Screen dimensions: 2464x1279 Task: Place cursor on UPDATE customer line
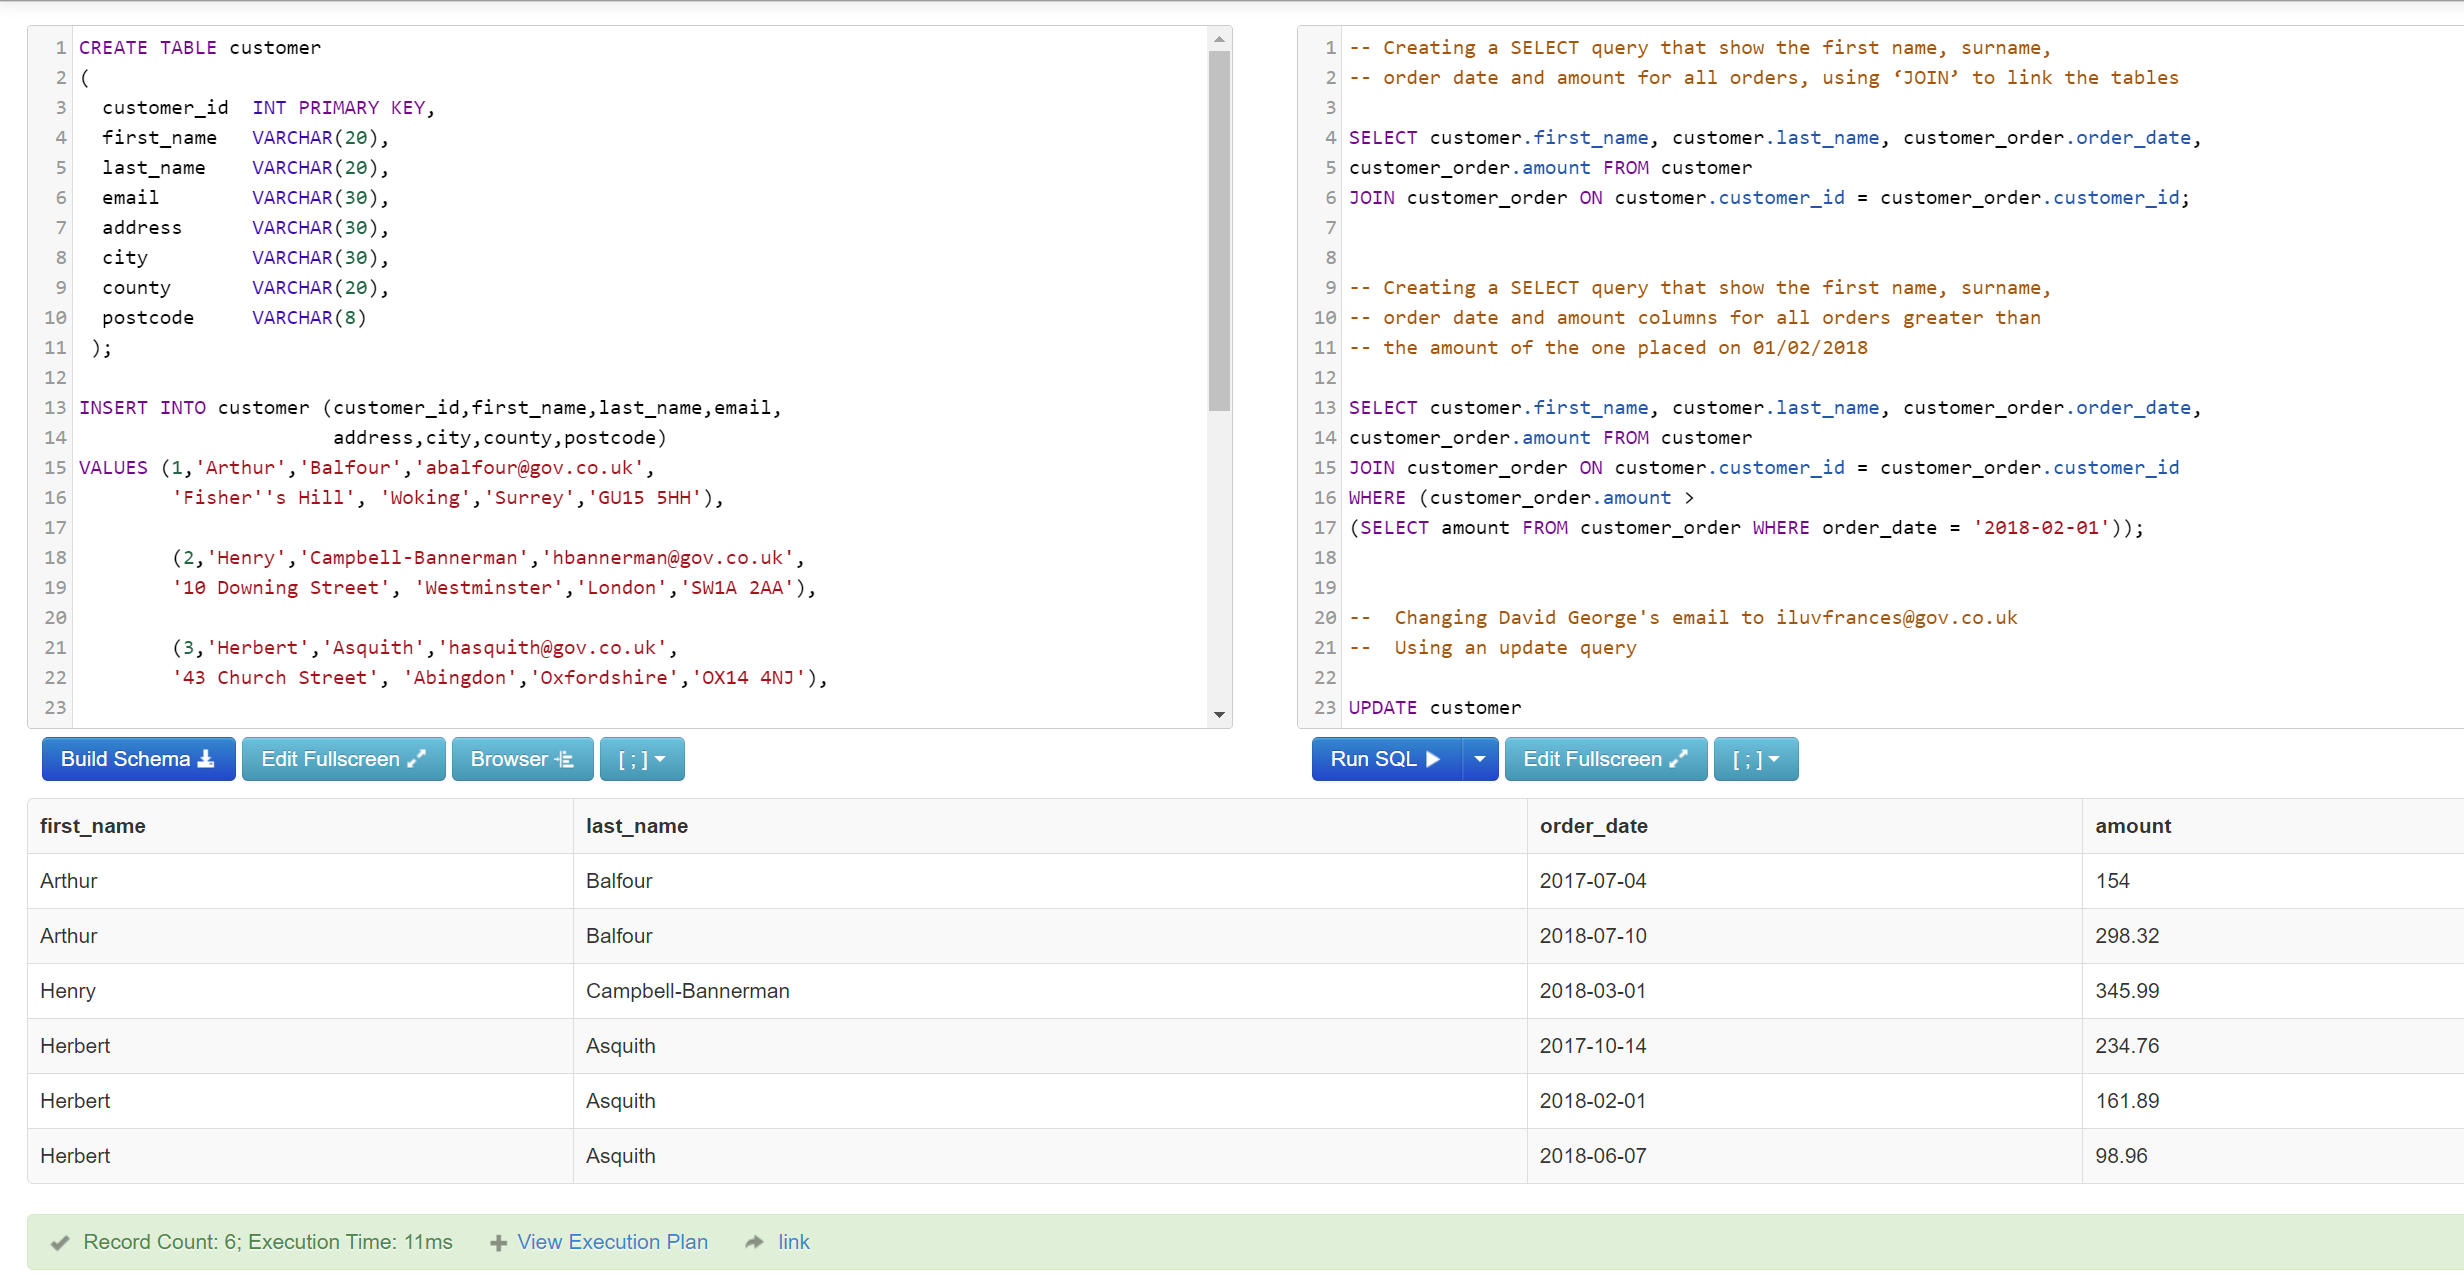click(1434, 708)
